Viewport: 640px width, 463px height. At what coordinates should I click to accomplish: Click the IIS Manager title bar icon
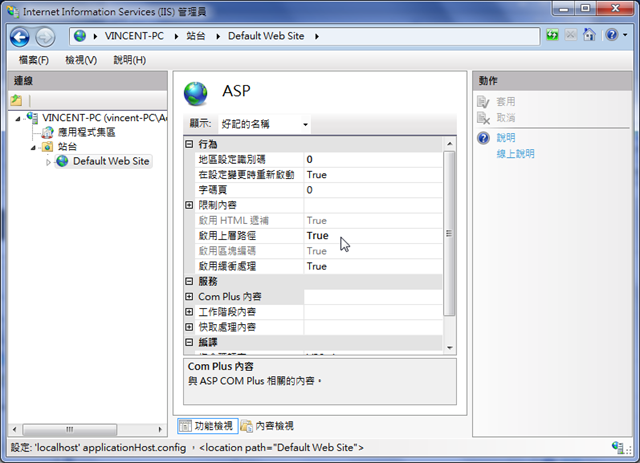tap(12, 11)
